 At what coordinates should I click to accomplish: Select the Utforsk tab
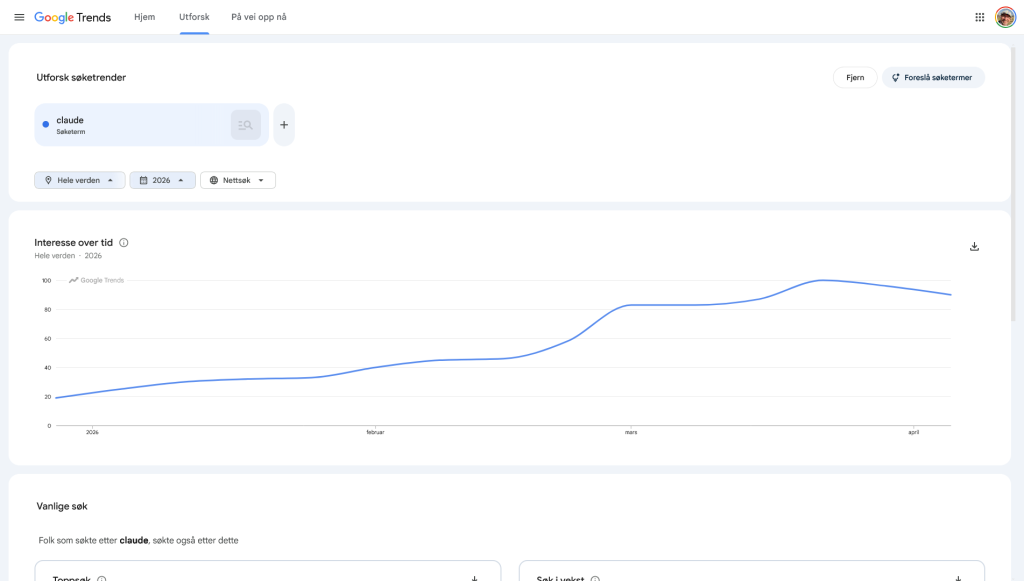[194, 17]
